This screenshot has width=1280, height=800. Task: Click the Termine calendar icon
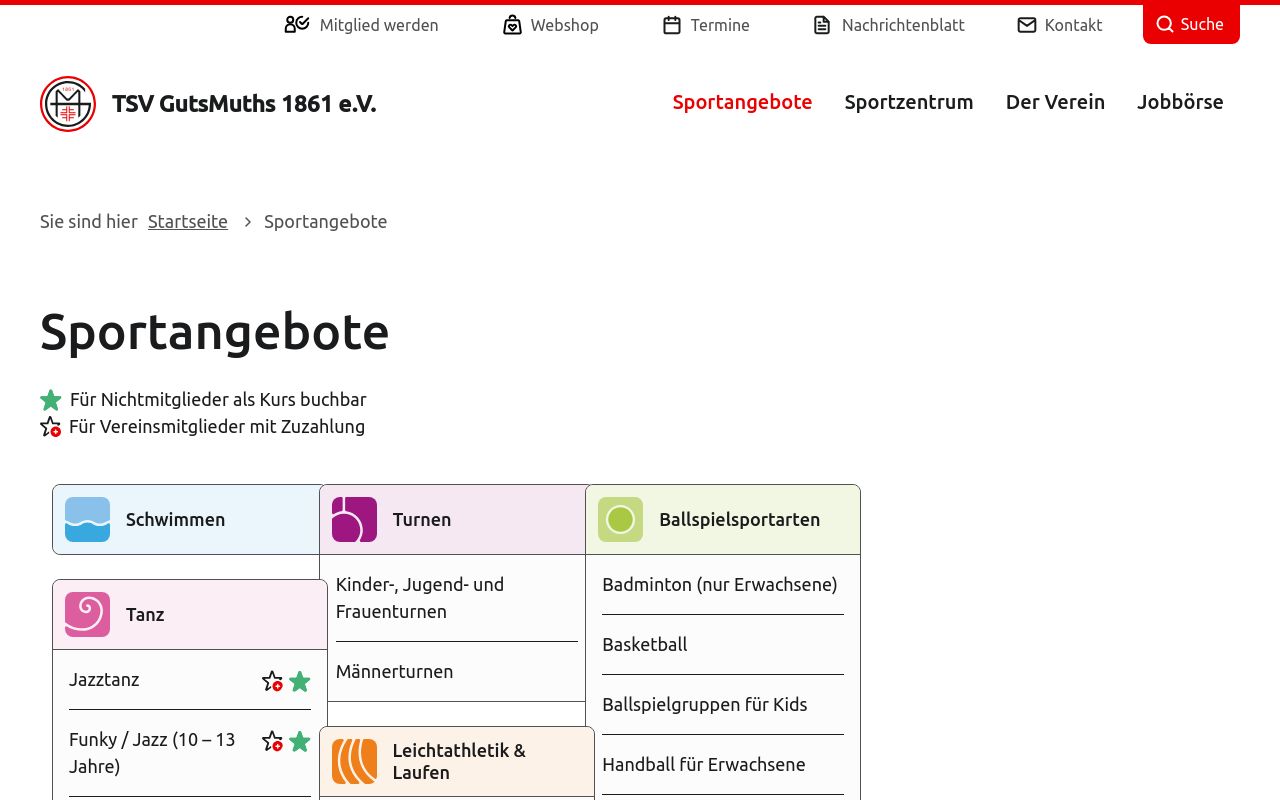[672, 25]
